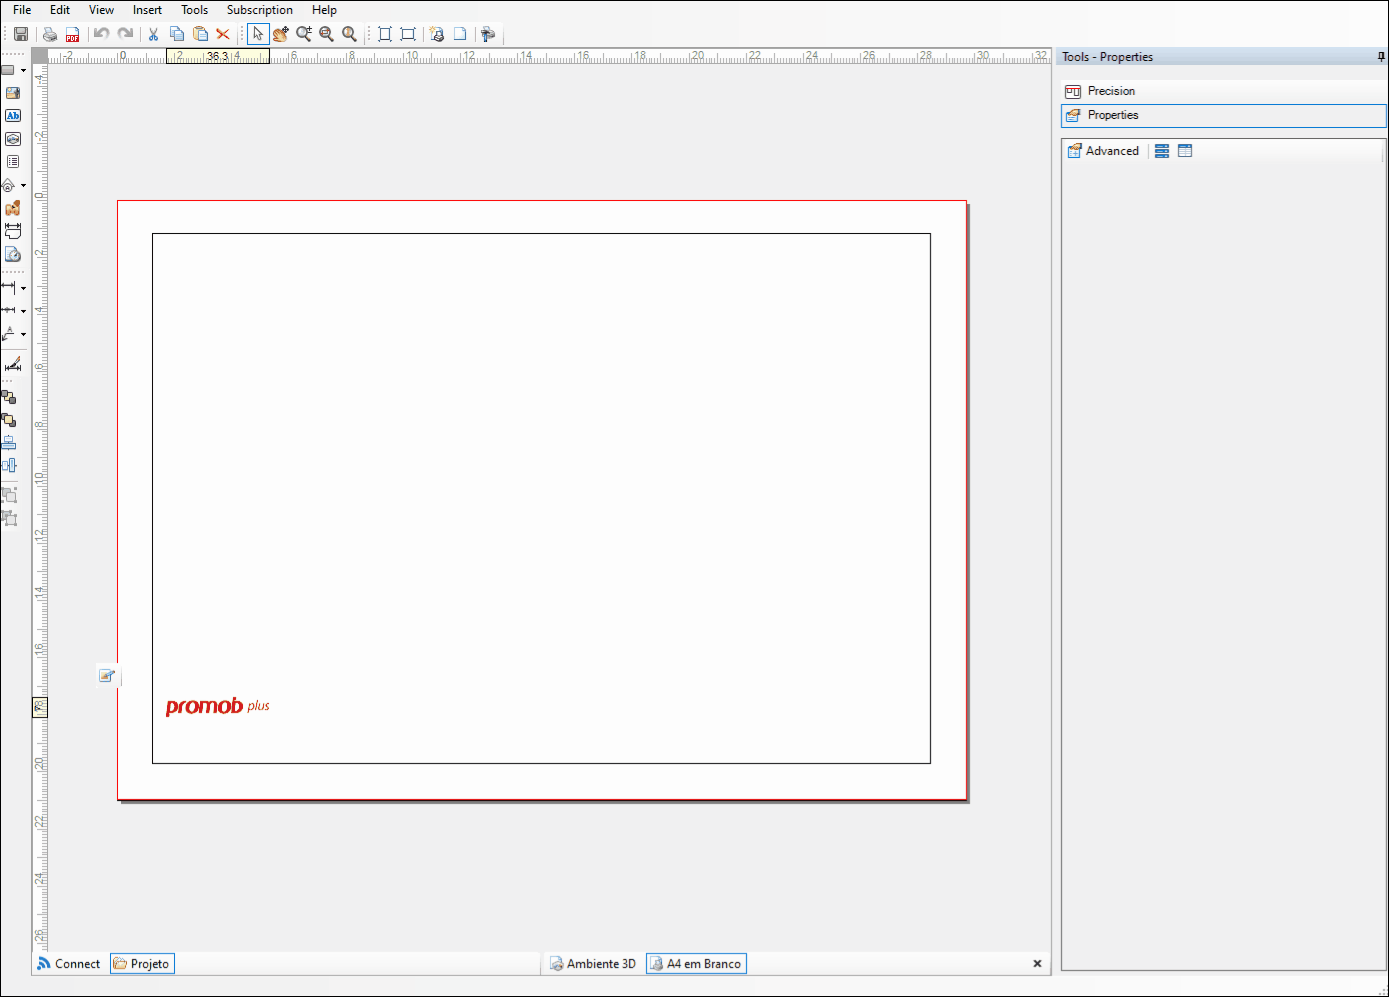Expand the rectangle shape tool dropdown arrow
Image resolution: width=1389 pixels, height=997 pixels.
tap(23, 71)
